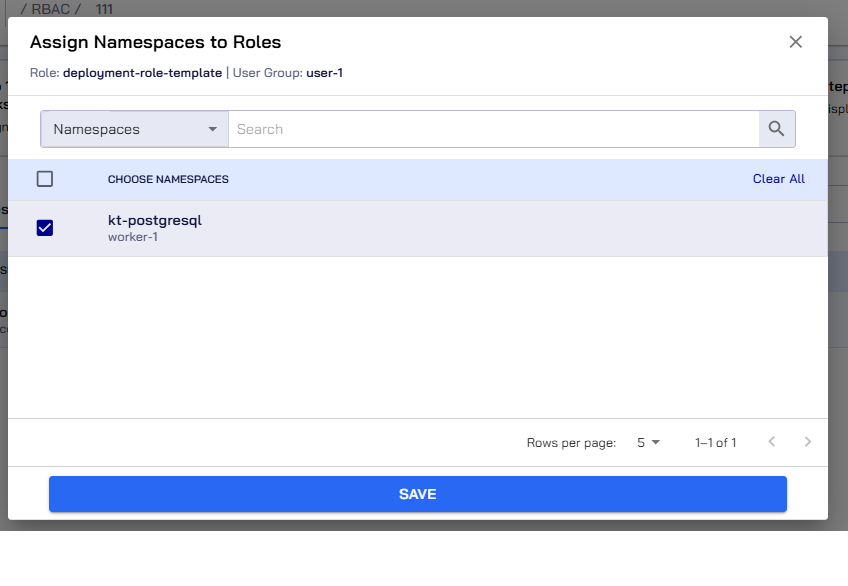
Task: Toggle the select-all namespaces checkbox
Action: (45, 179)
